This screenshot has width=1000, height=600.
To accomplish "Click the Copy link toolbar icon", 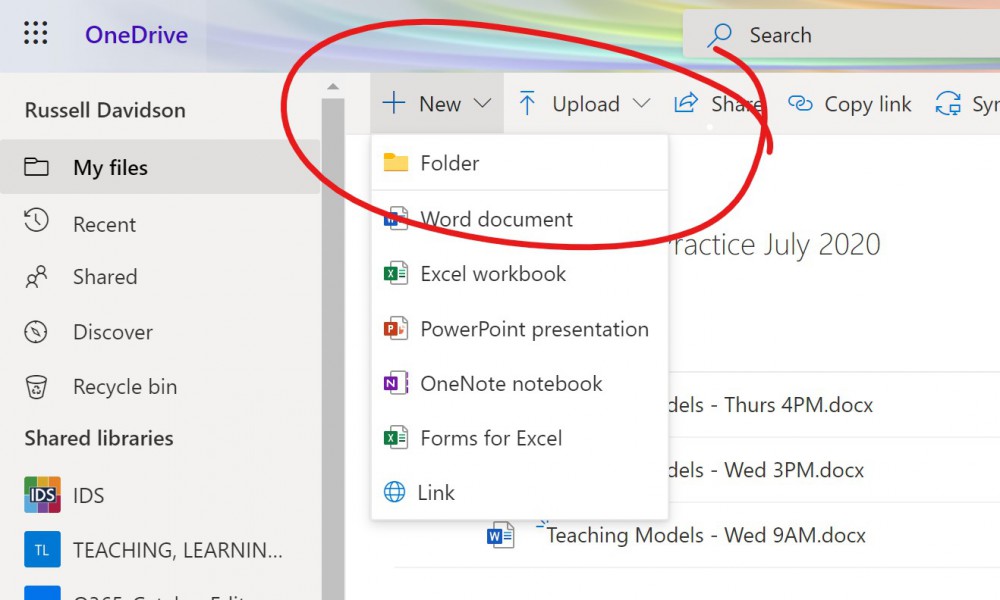I will coord(800,103).
